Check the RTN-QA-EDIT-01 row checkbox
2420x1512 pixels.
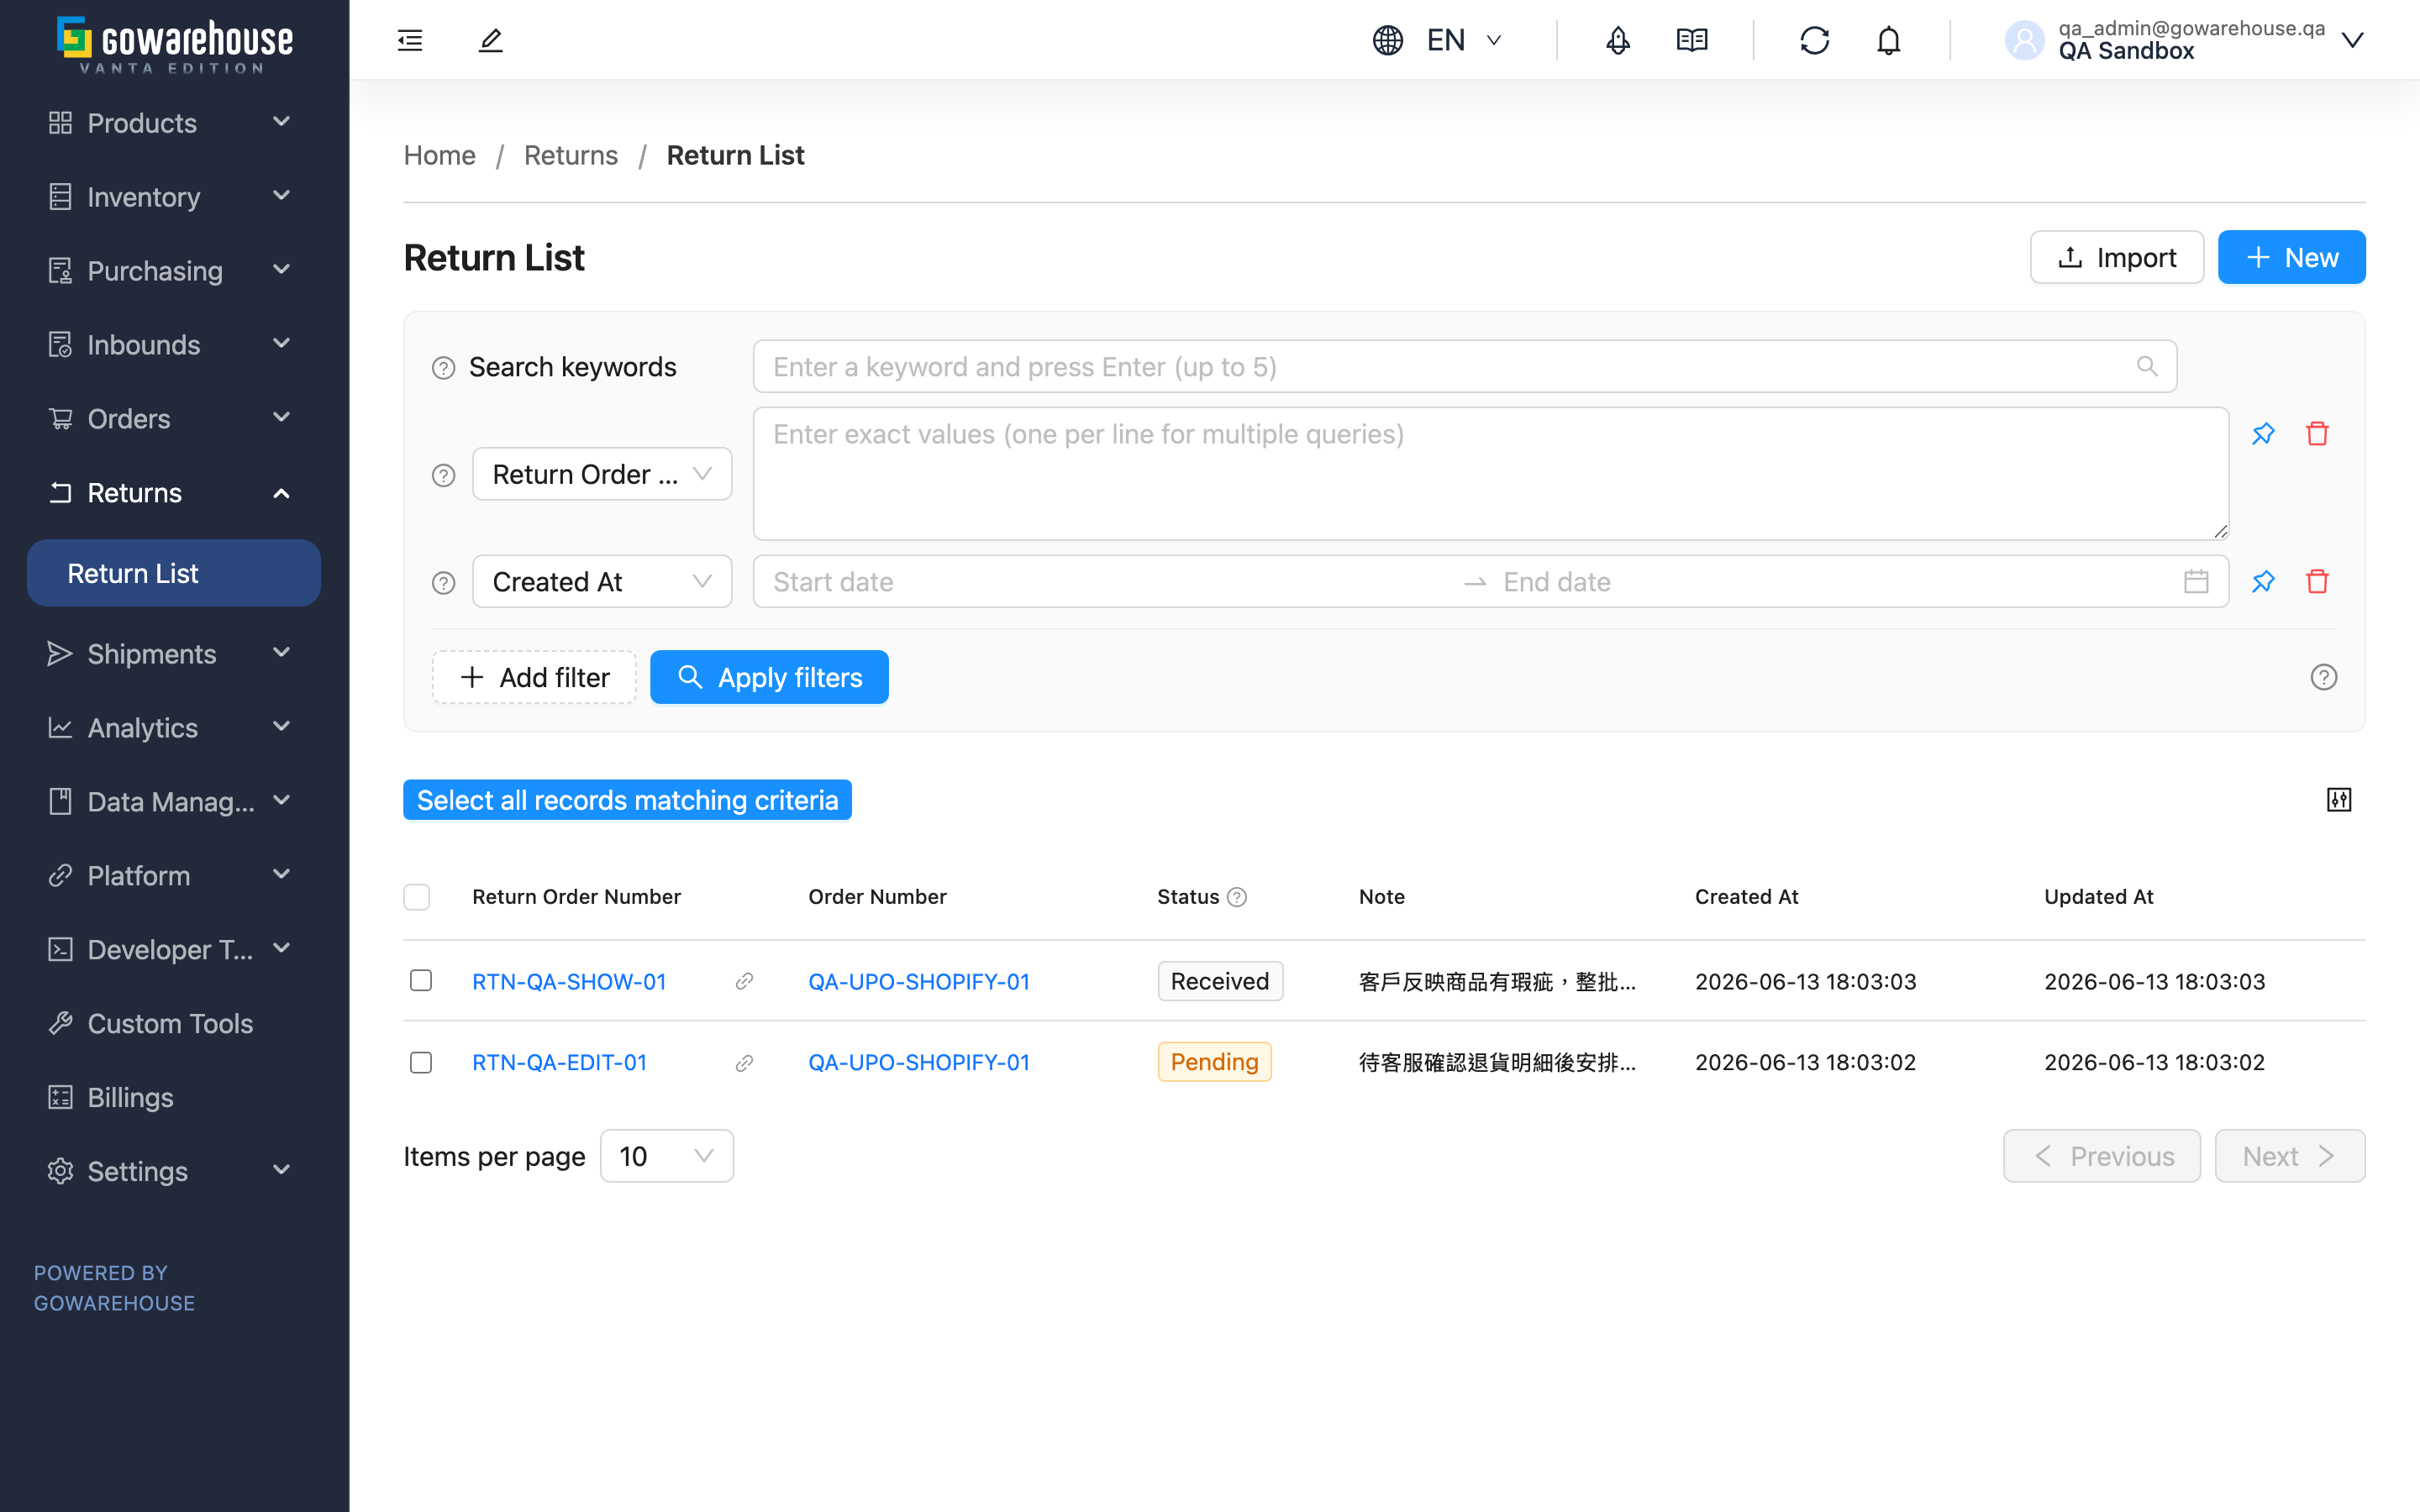click(421, 1062)
